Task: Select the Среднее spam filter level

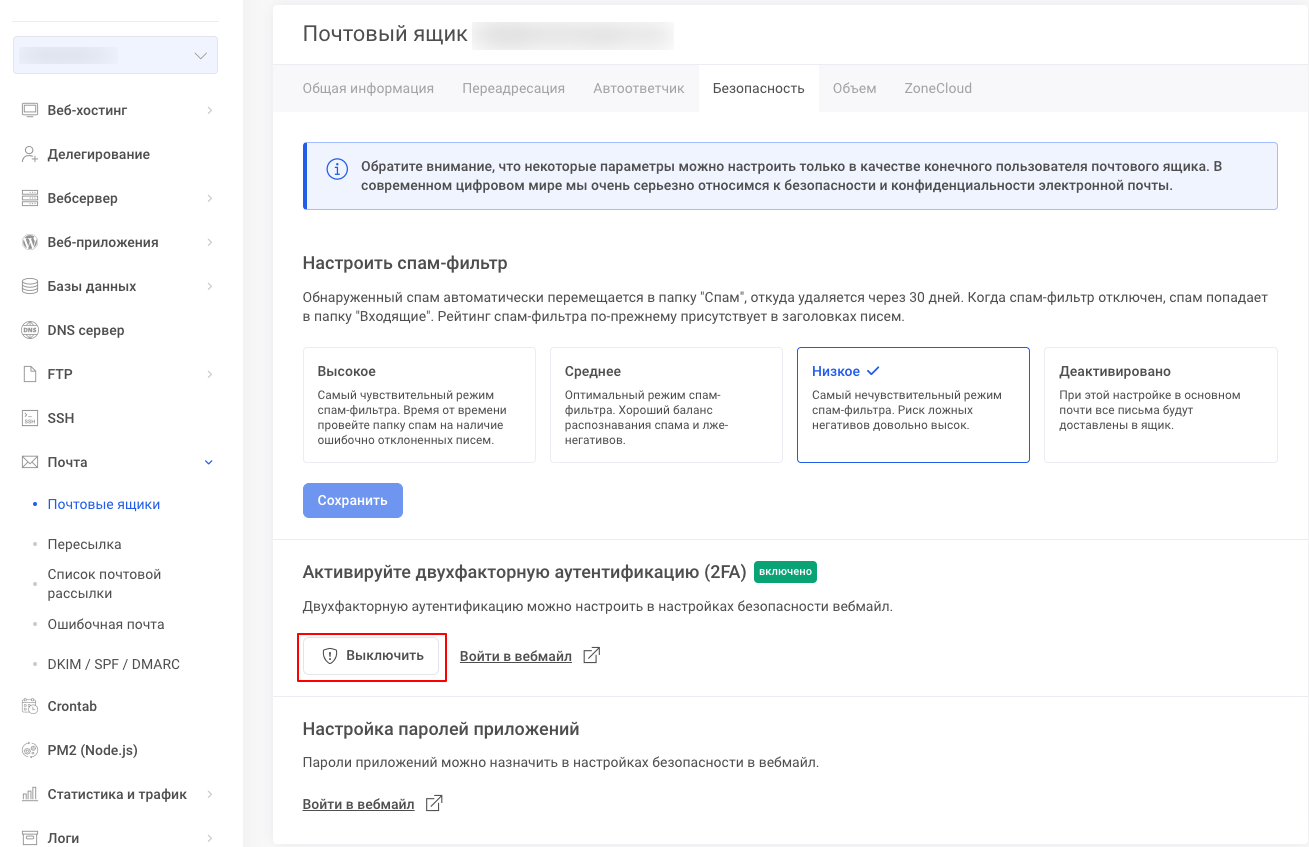Action: point(666,405)
